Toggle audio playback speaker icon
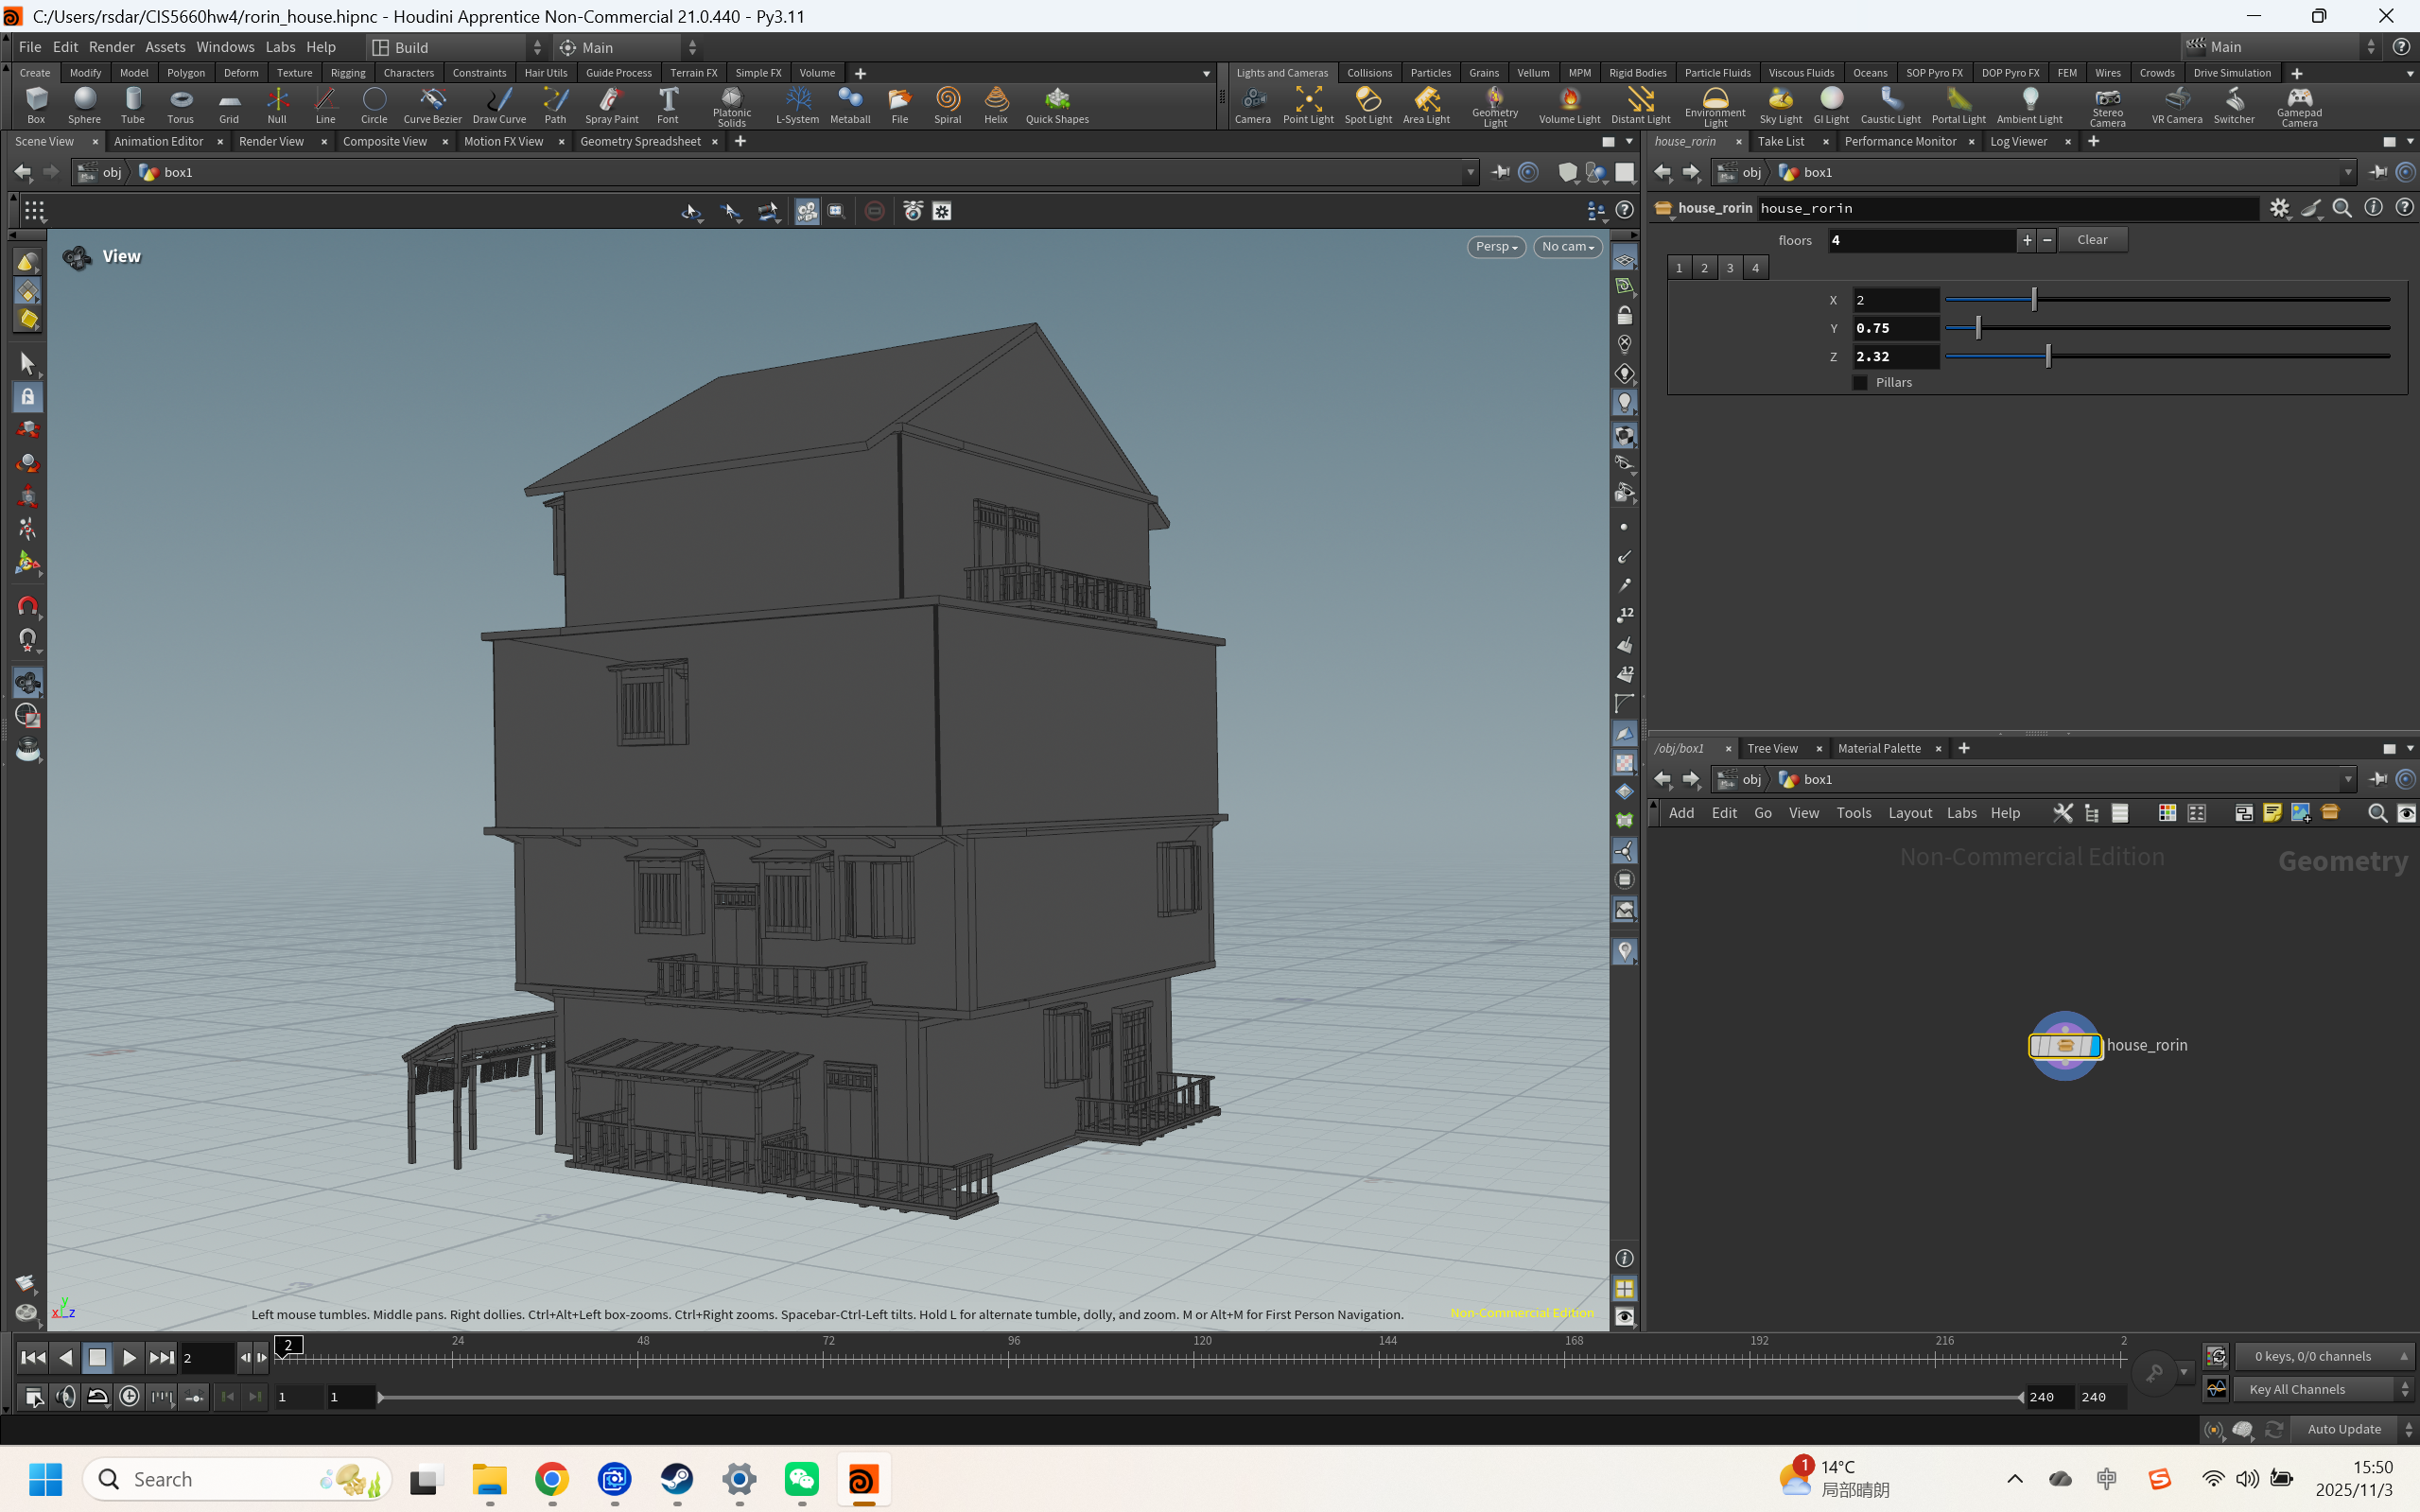The height and width of the screenshot is (1512, 2420). pos(66,1397)
